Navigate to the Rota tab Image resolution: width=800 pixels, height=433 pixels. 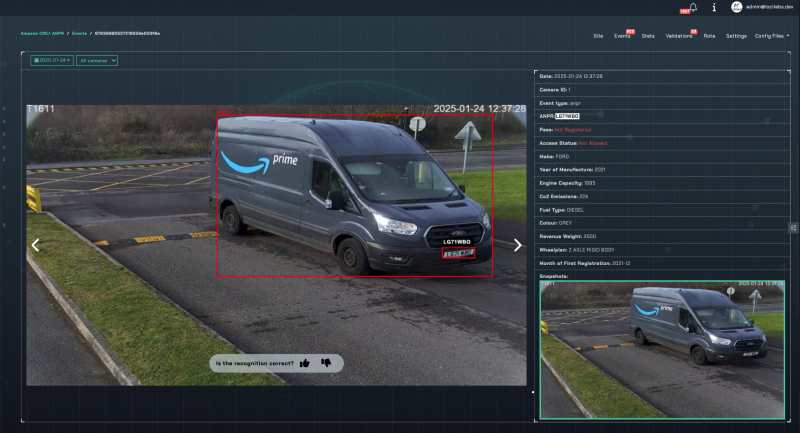tap(709, 35)
